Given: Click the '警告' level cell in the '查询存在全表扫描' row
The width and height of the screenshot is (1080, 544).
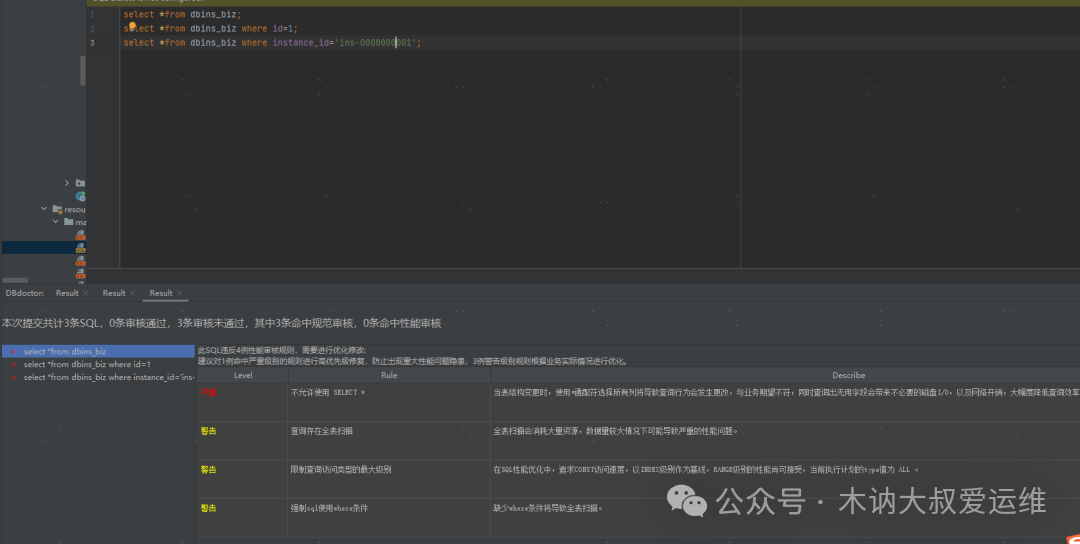Looking at the screenshot, I should (243, 441).
